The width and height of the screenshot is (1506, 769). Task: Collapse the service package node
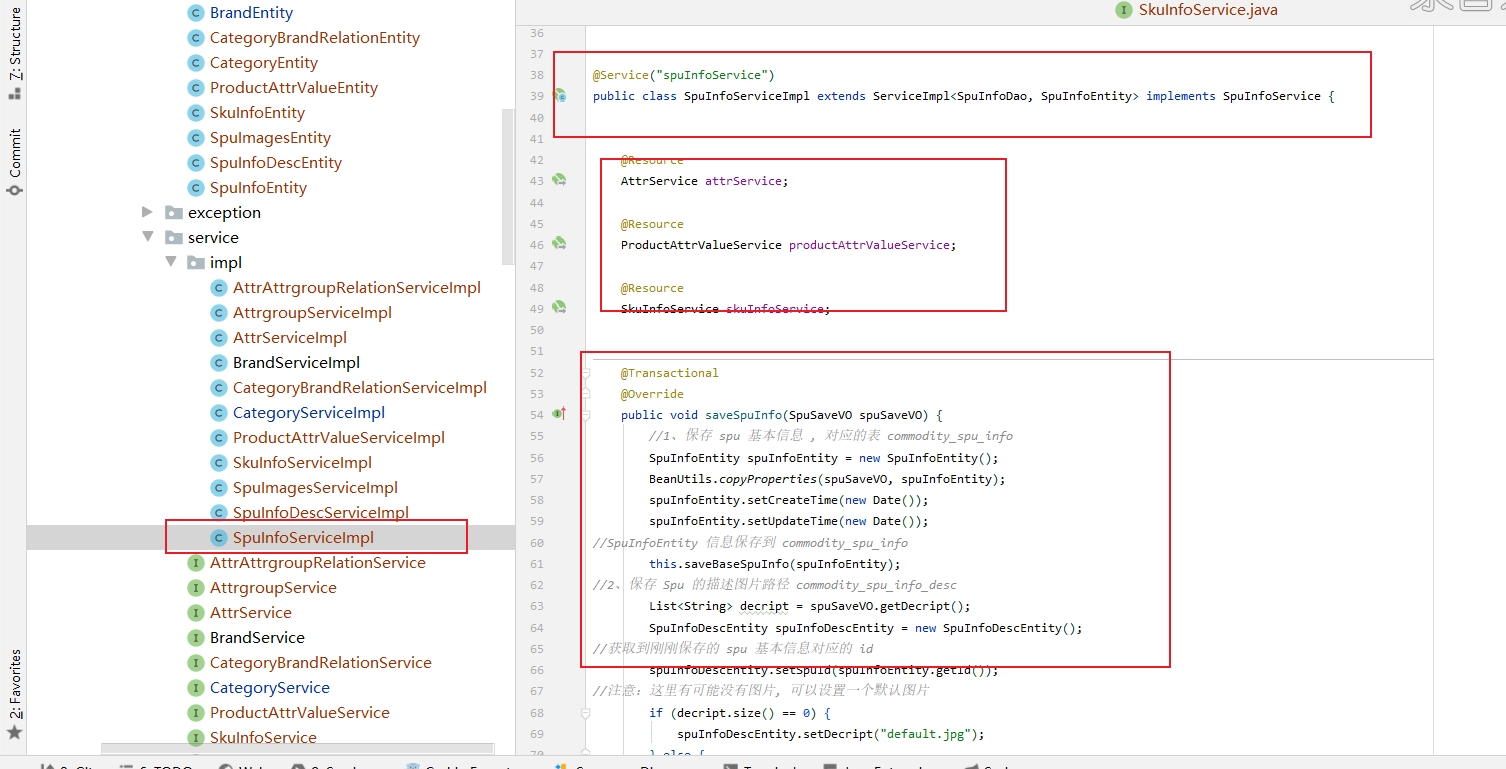click(x=148, y=237)
